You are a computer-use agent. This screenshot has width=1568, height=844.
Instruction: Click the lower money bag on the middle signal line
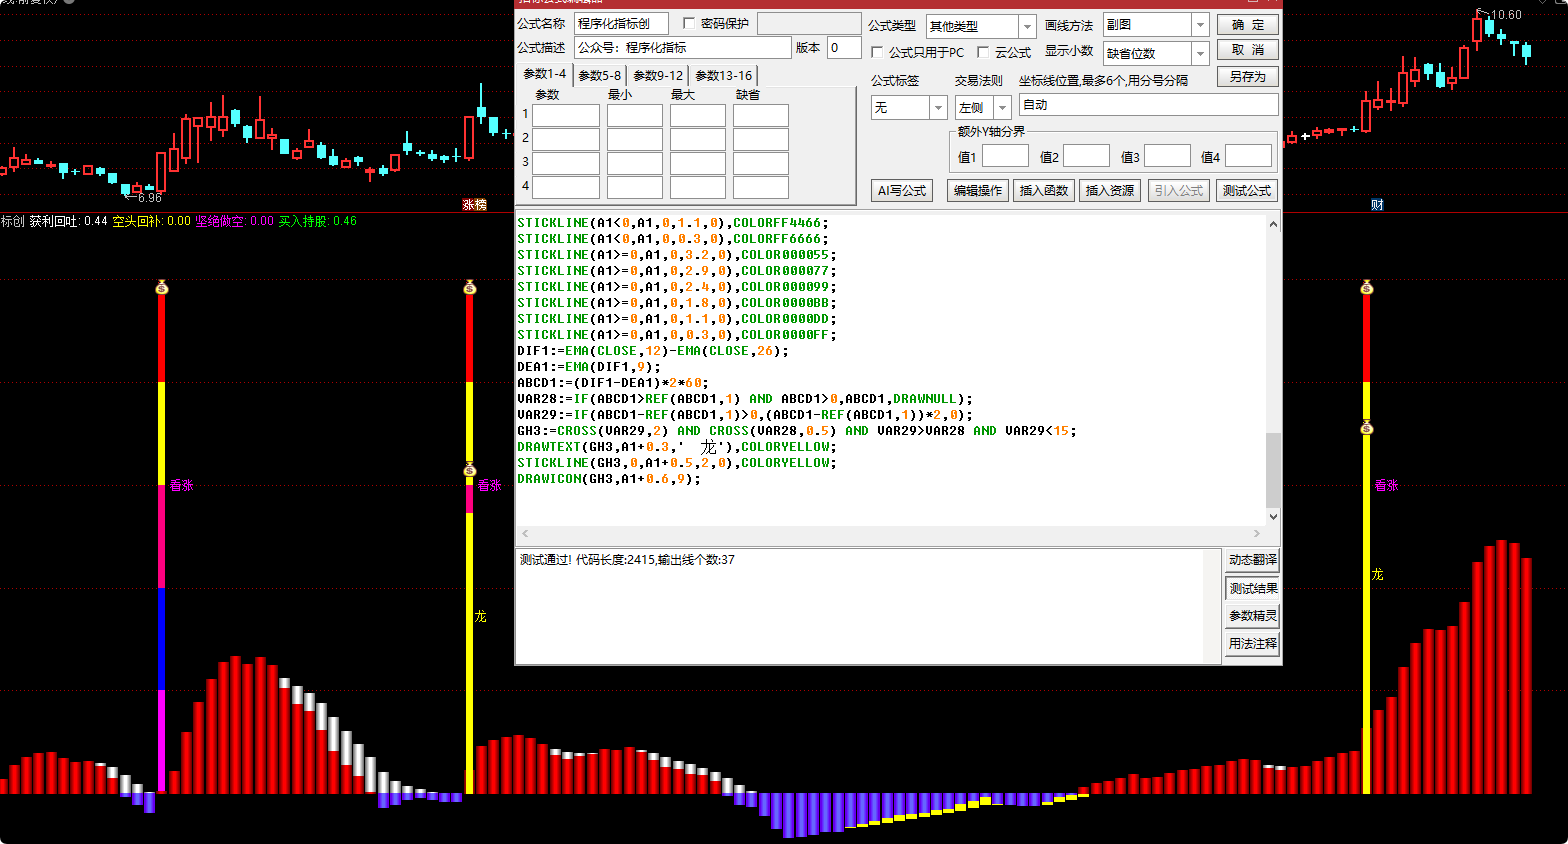[470, 470]
